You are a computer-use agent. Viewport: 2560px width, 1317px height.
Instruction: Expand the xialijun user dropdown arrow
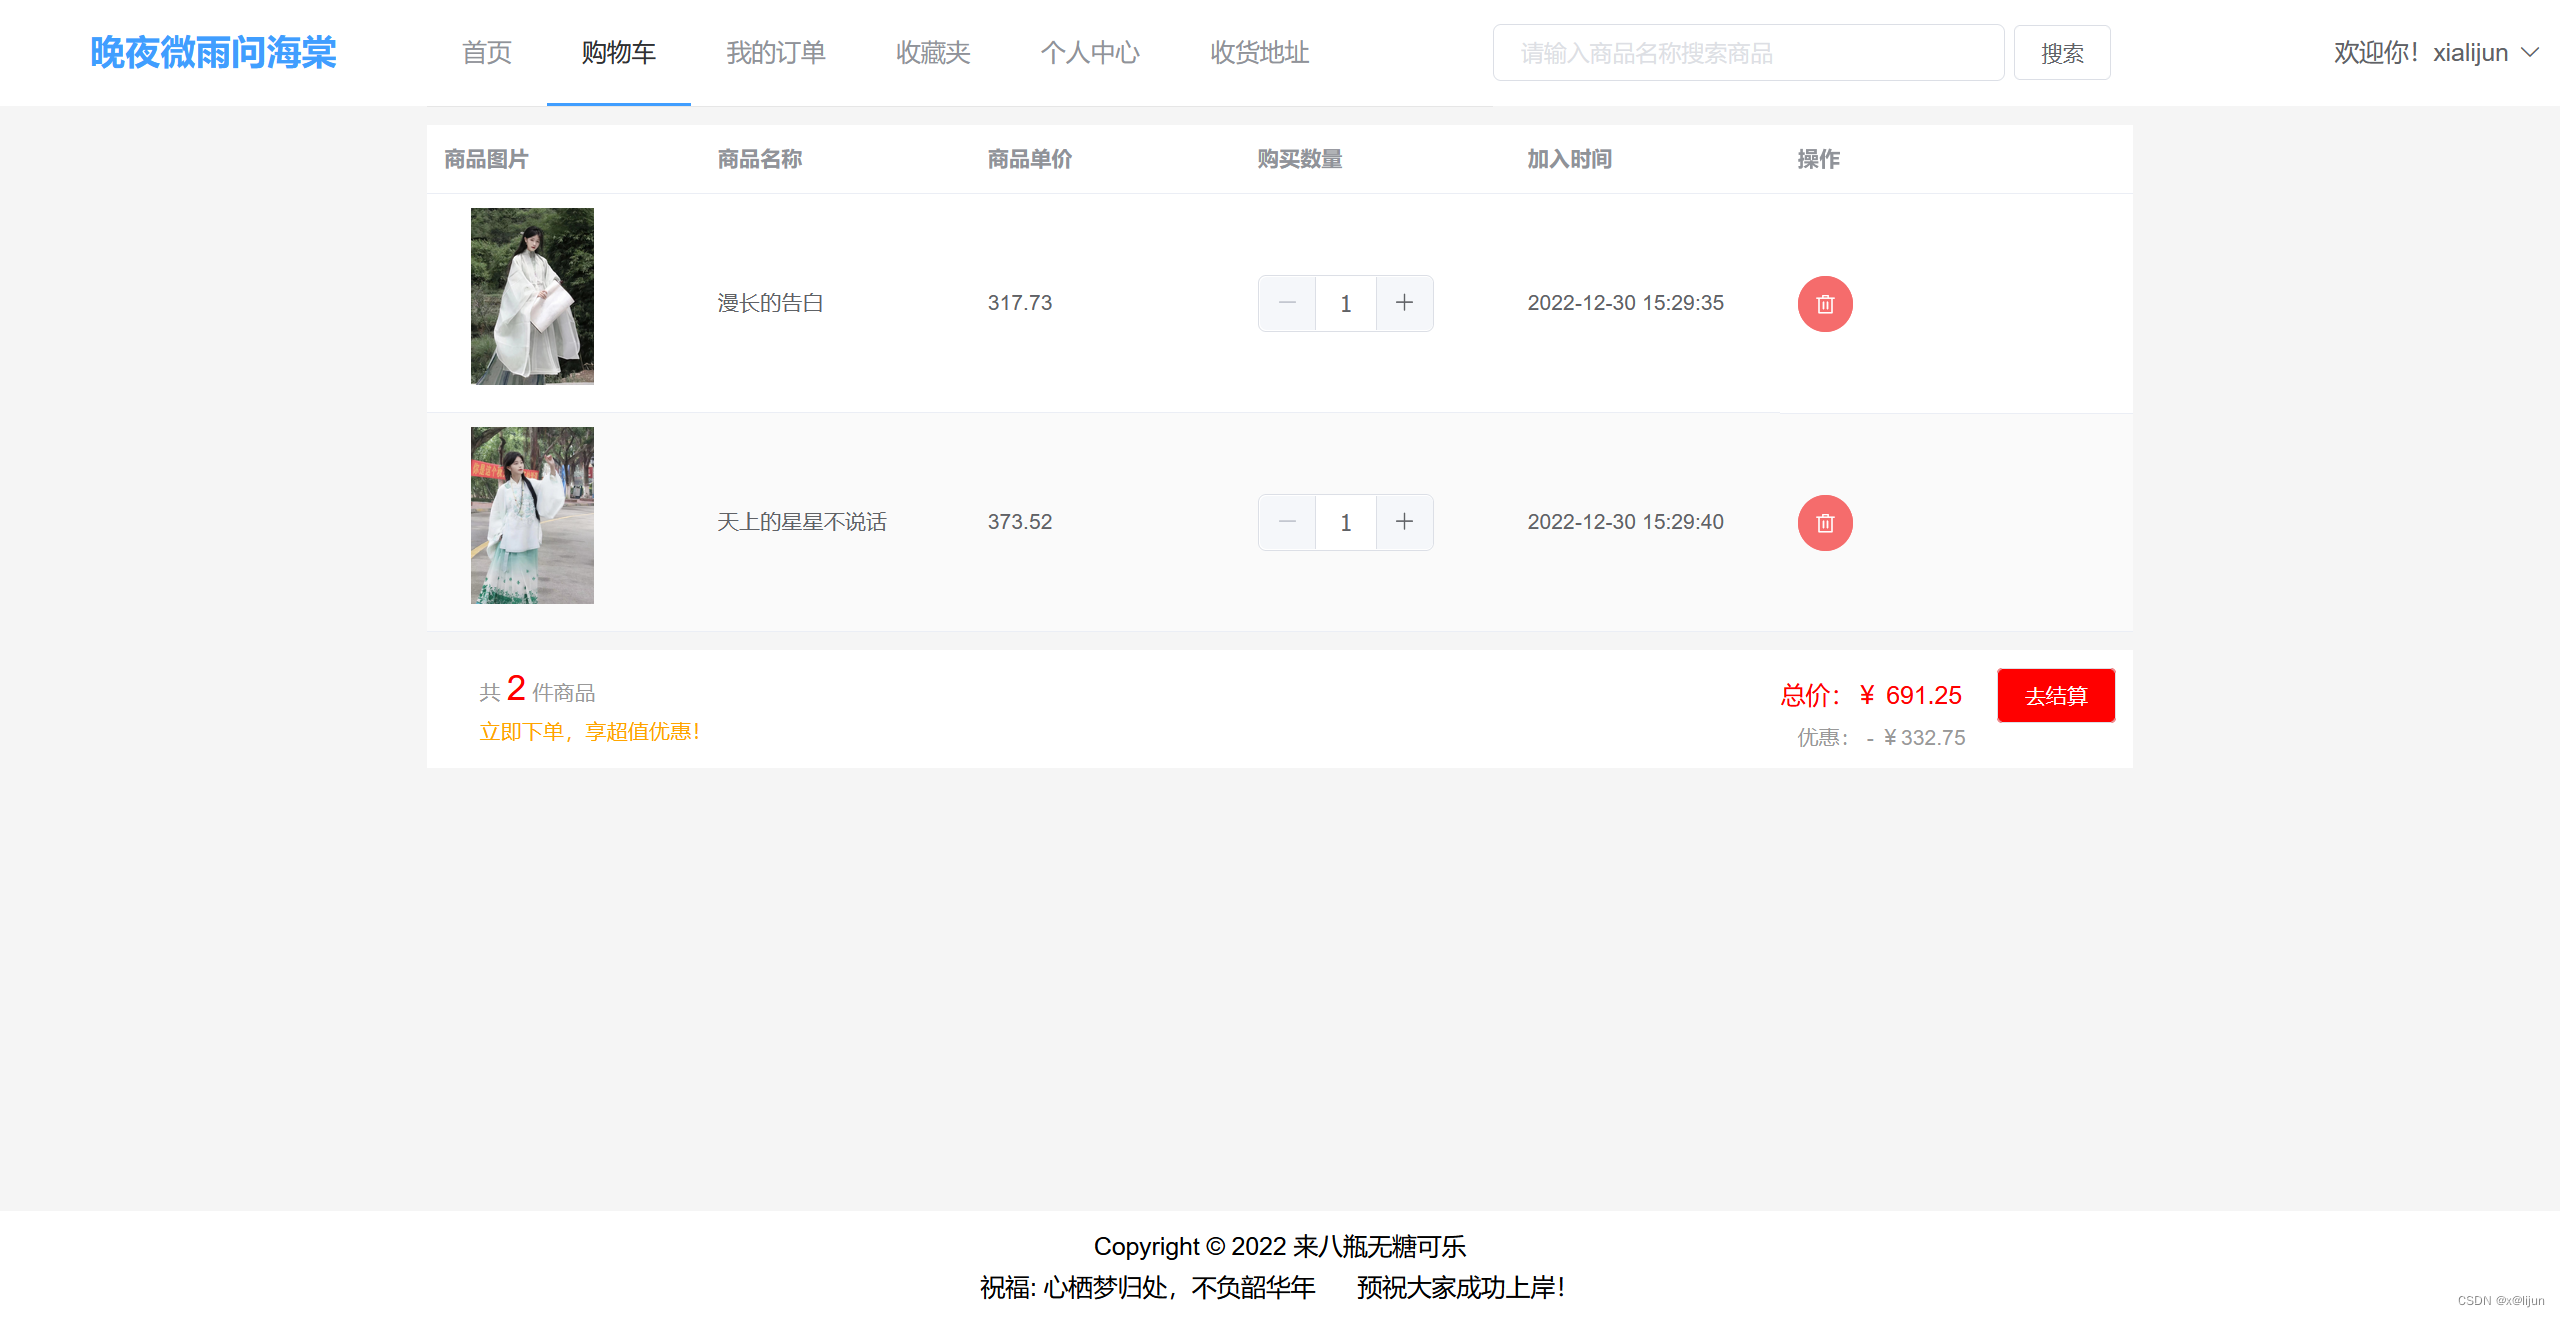point(2530,52)
